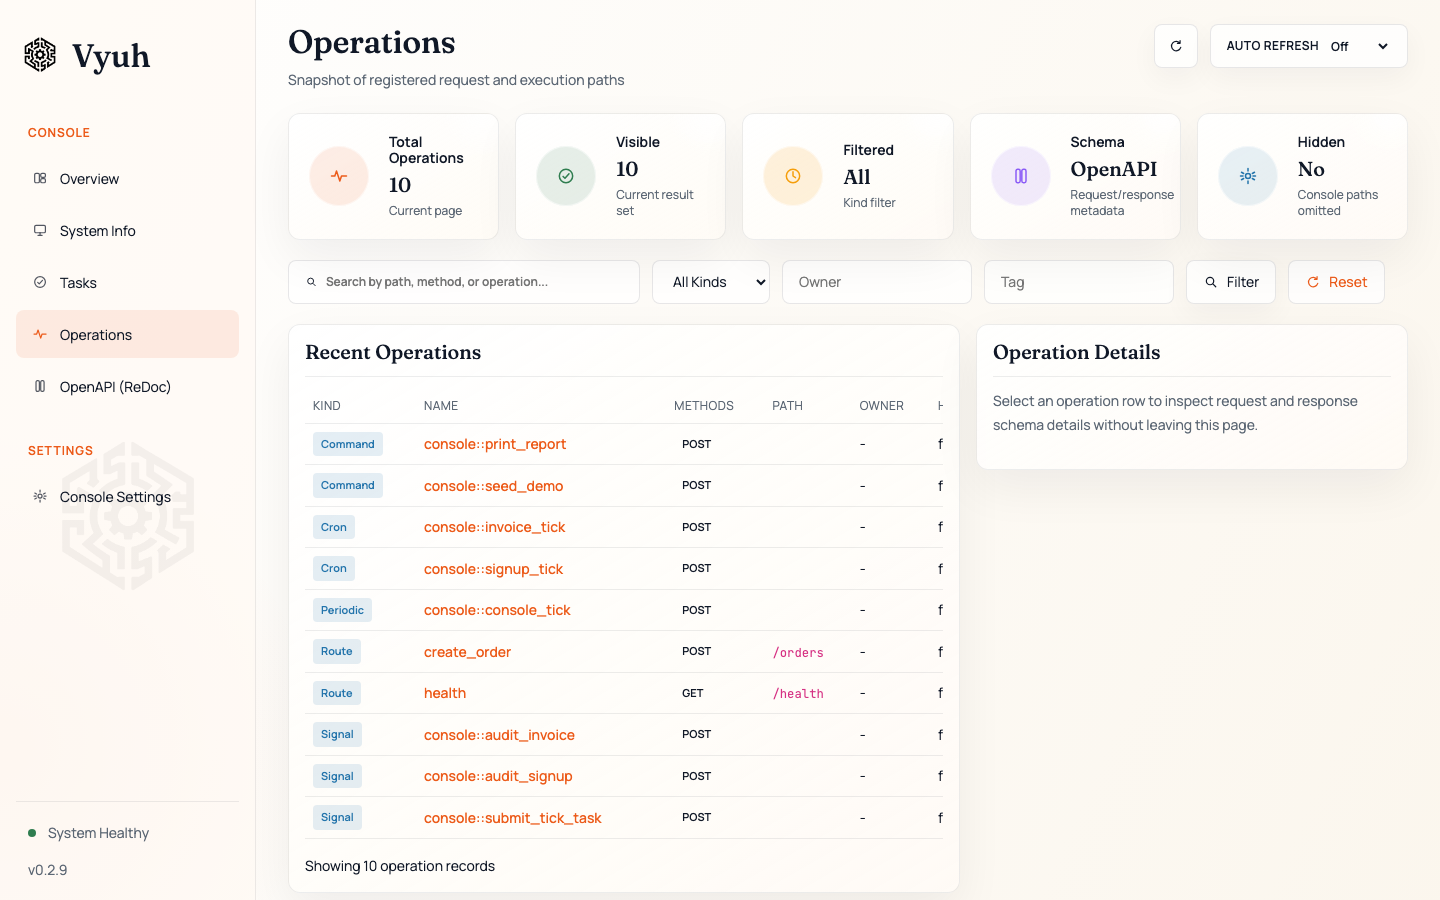Click the Console Settings gear icon

click(x=40, y=496)
